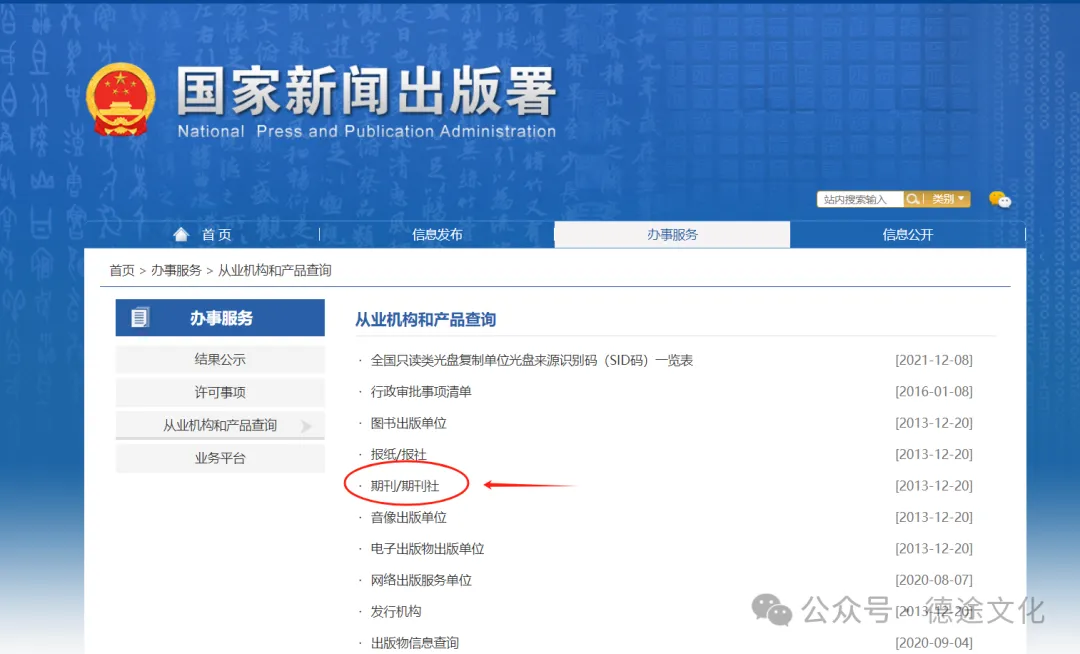Viewport: 1080px width, 654px height.
Task: Click the national emblem logo
Action: click(x=120, y=99)
